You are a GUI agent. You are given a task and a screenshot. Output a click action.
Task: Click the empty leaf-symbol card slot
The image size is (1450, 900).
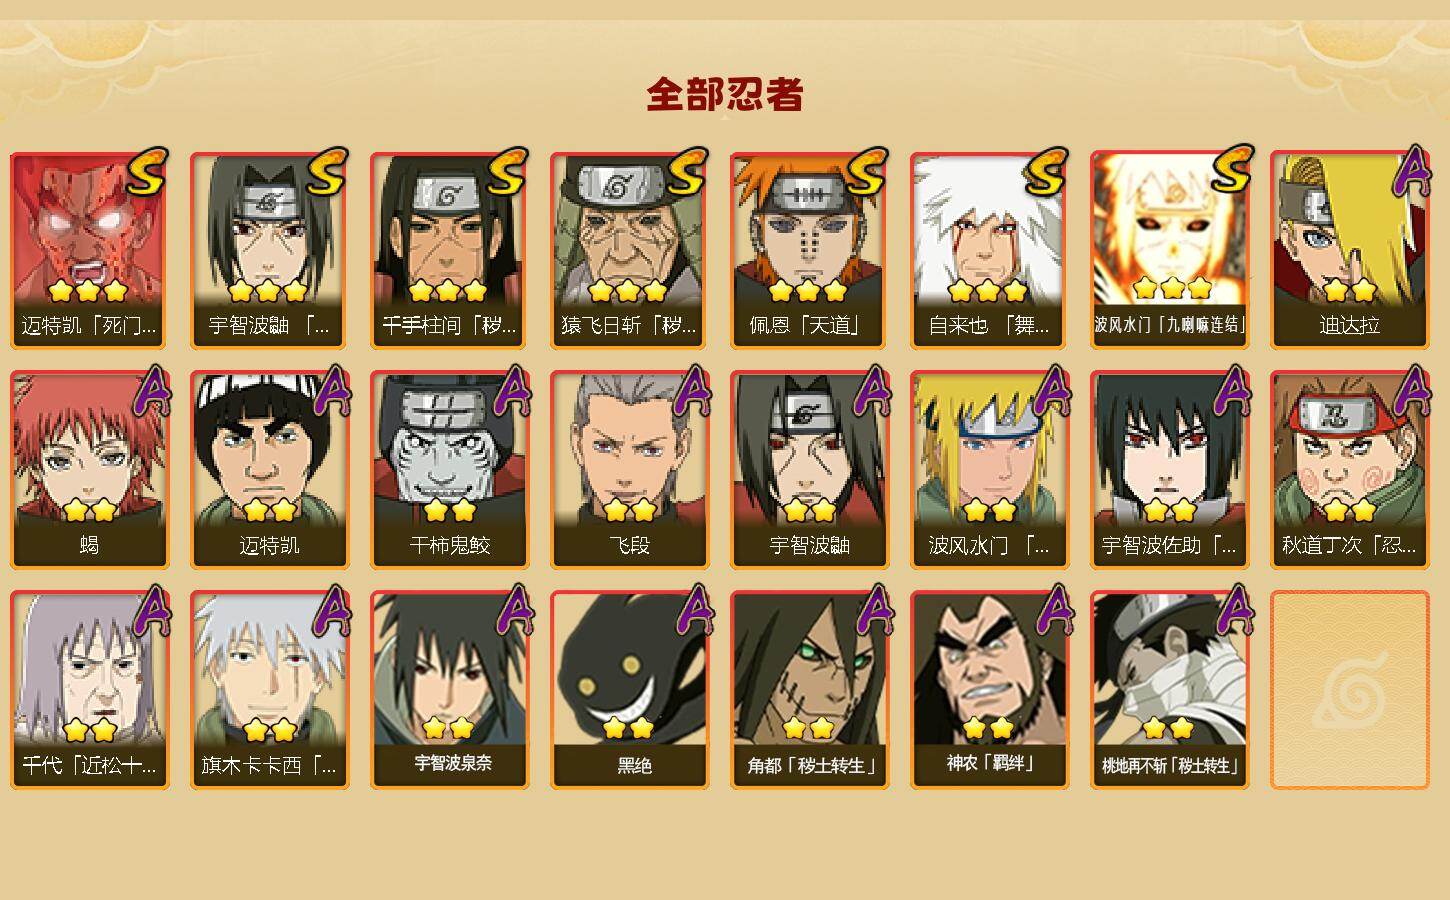click(1349, 690)
